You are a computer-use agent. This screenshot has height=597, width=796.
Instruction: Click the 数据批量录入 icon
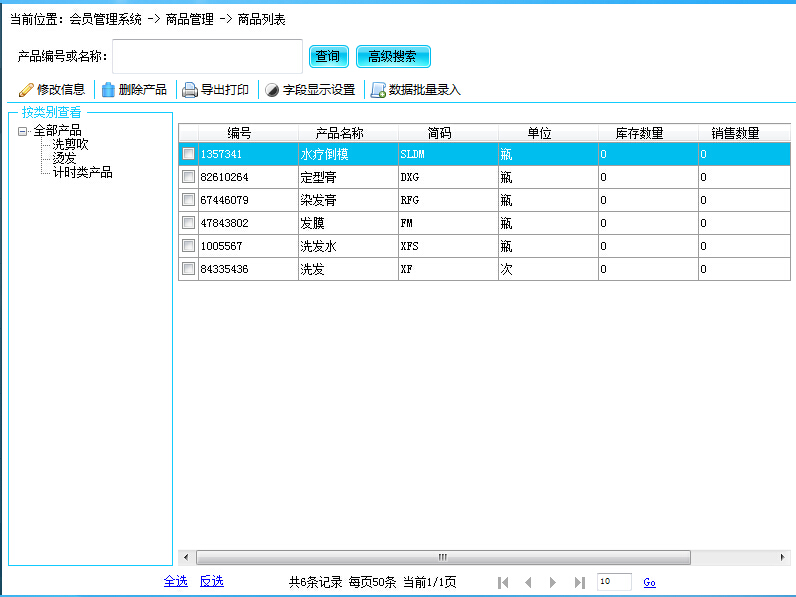pyautogui.click(x=378, y=90)
